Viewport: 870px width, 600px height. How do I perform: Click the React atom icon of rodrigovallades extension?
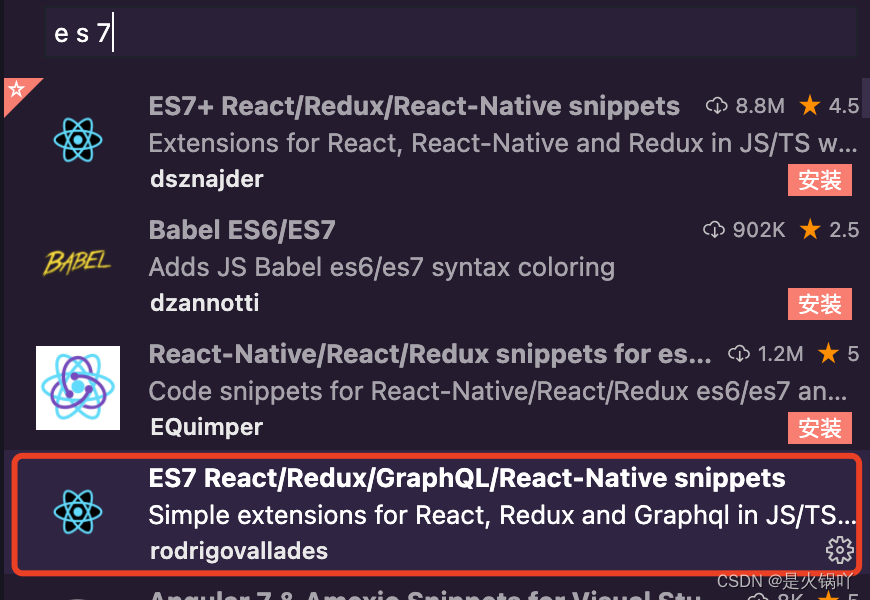(x=78, y=512)
